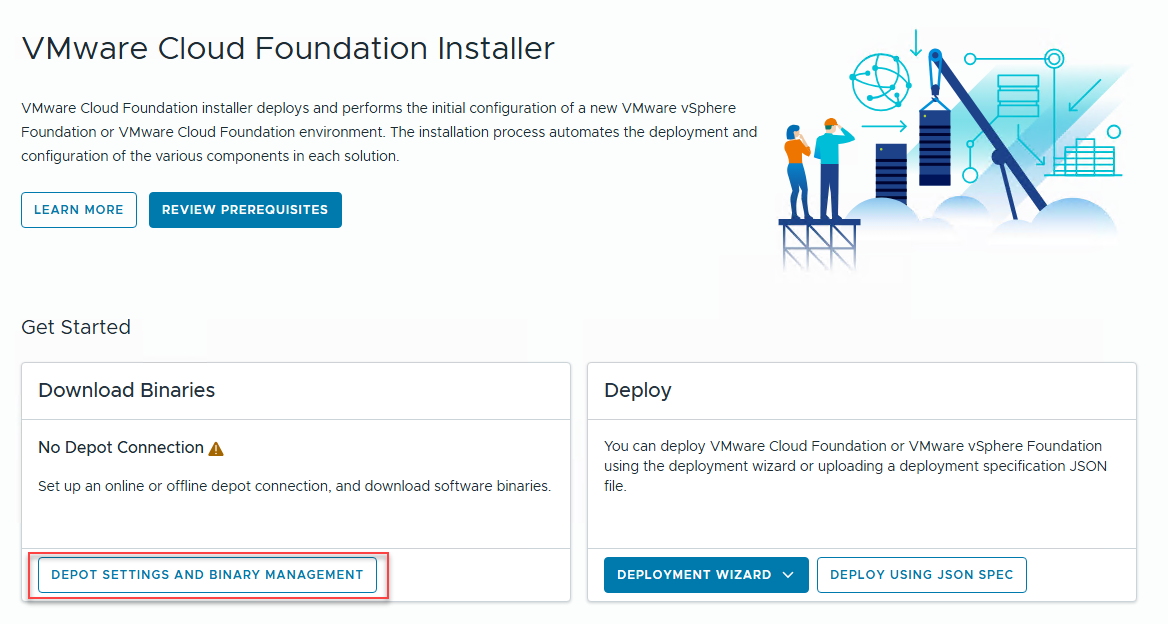
Task: Click the globe network icon in the illustration
Action: tap(881, 83)
